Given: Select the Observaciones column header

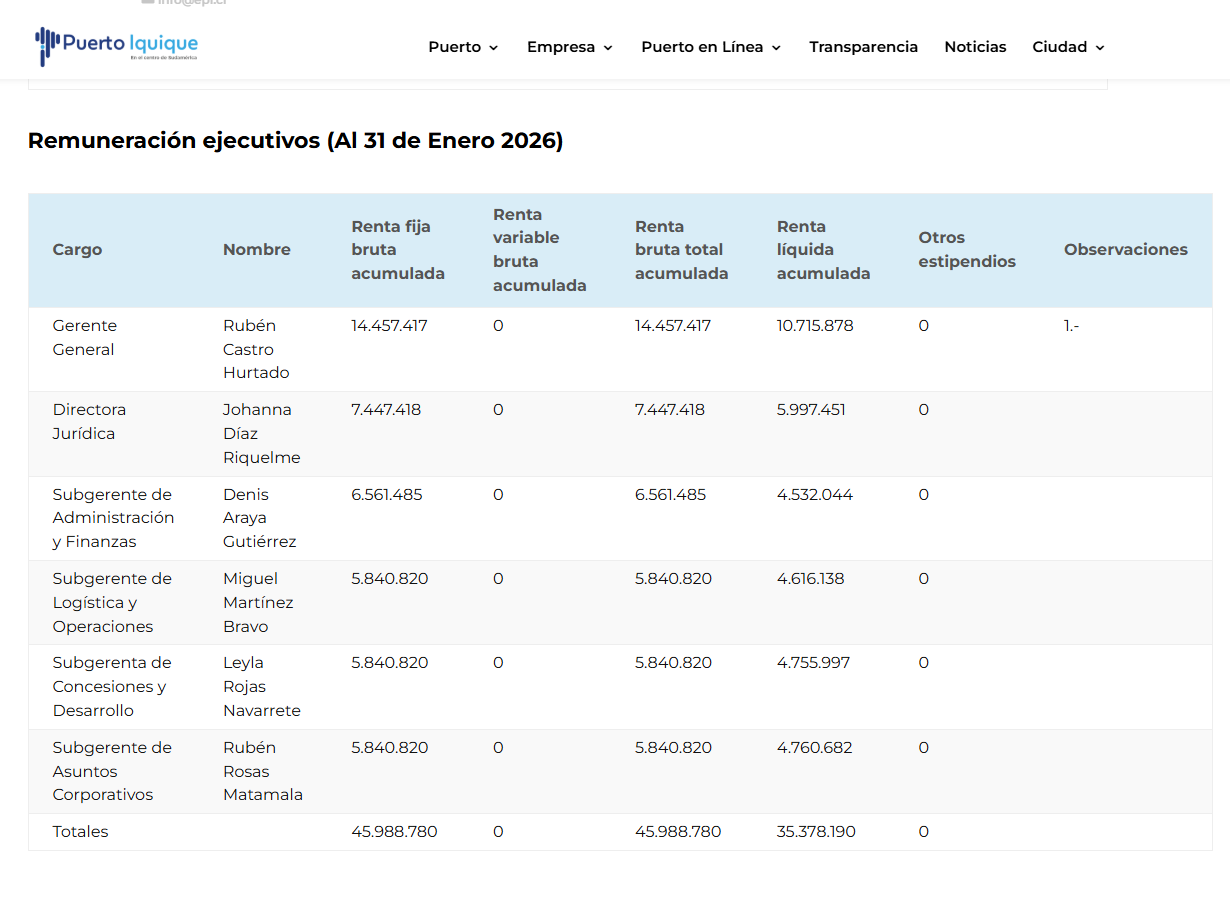Looking at the screenshot, I should [1125, 250].
